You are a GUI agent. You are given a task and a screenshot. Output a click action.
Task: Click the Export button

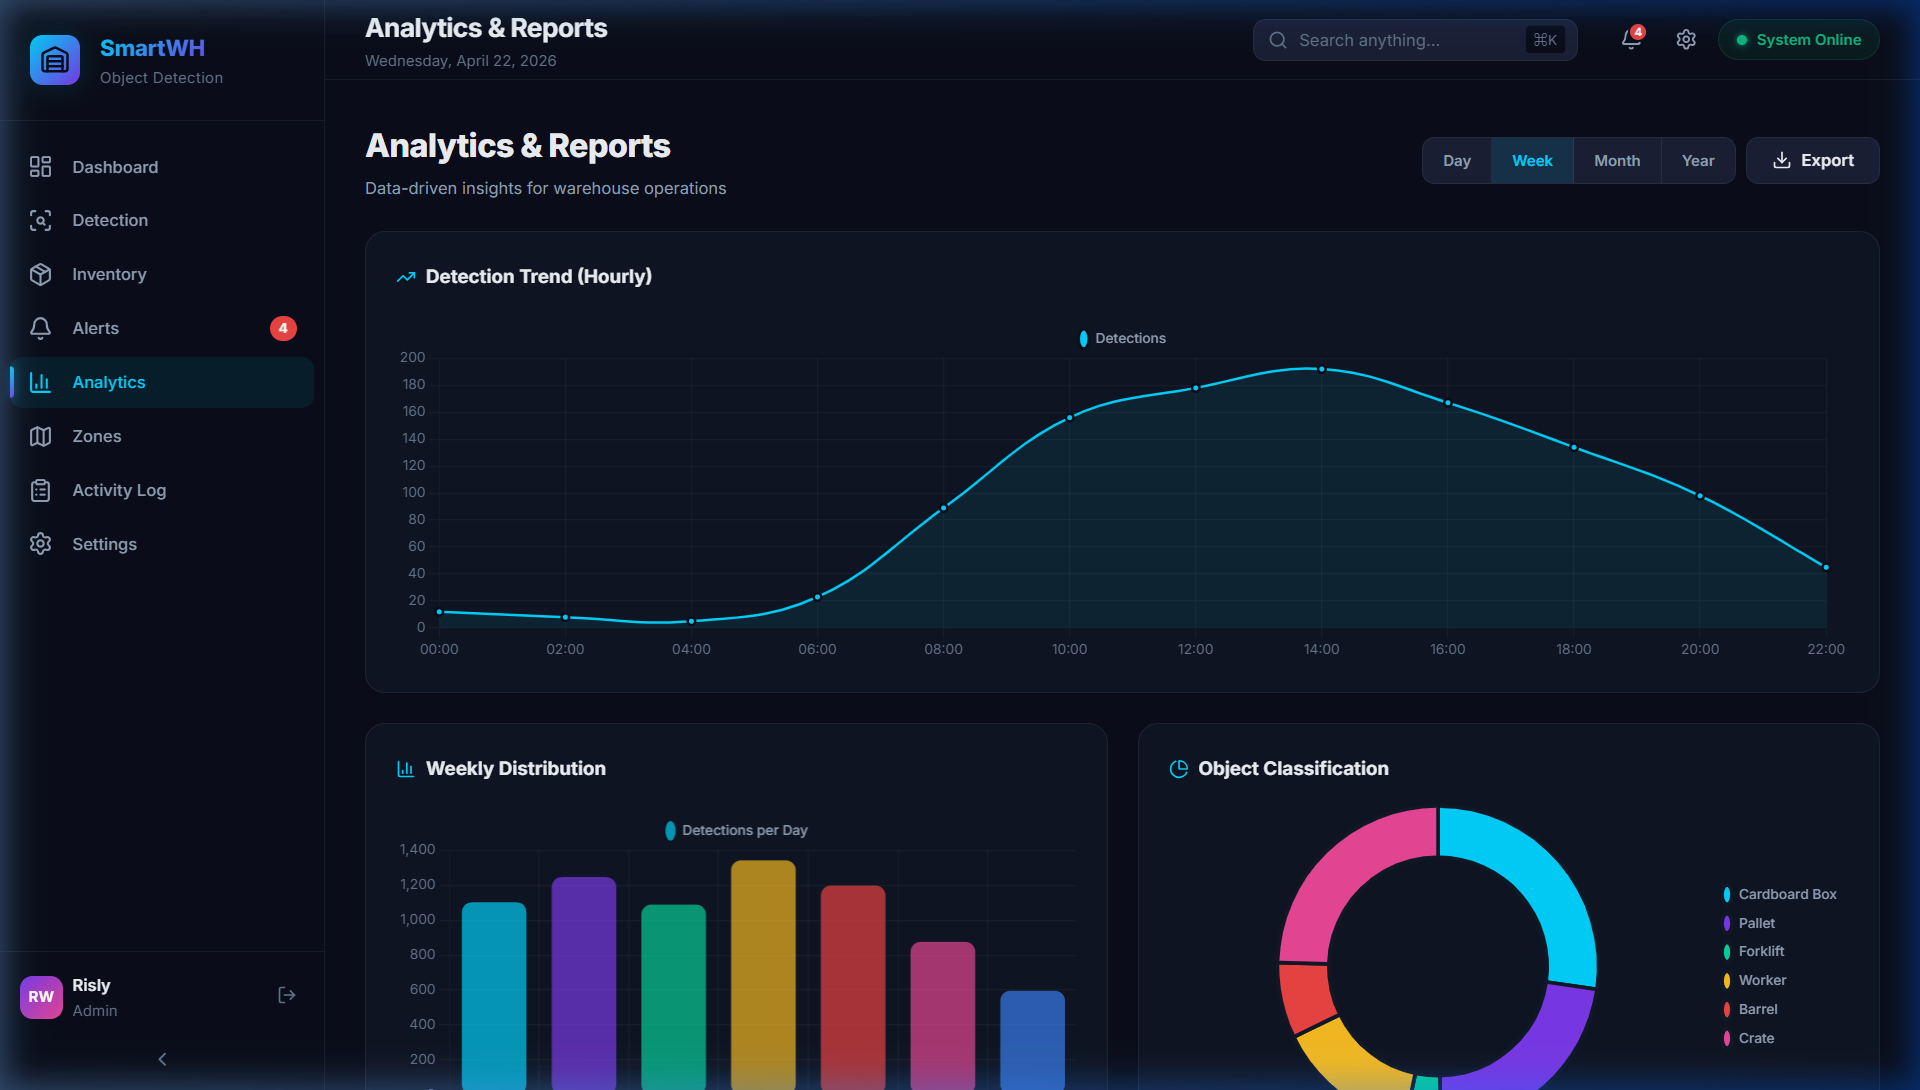coord(1812,161)
